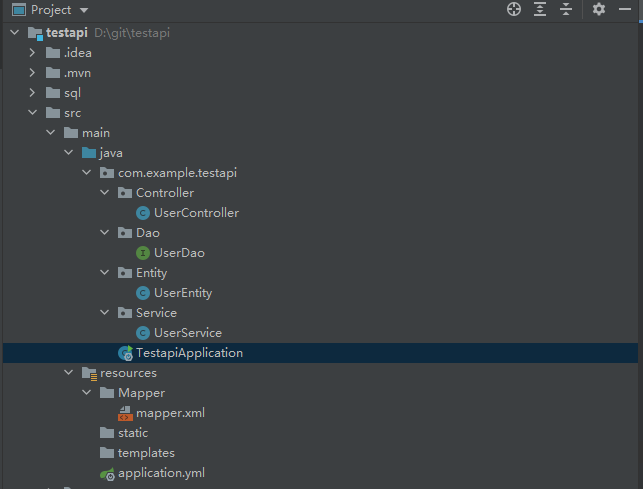Open the Project view dropdown

pos(82,10)
